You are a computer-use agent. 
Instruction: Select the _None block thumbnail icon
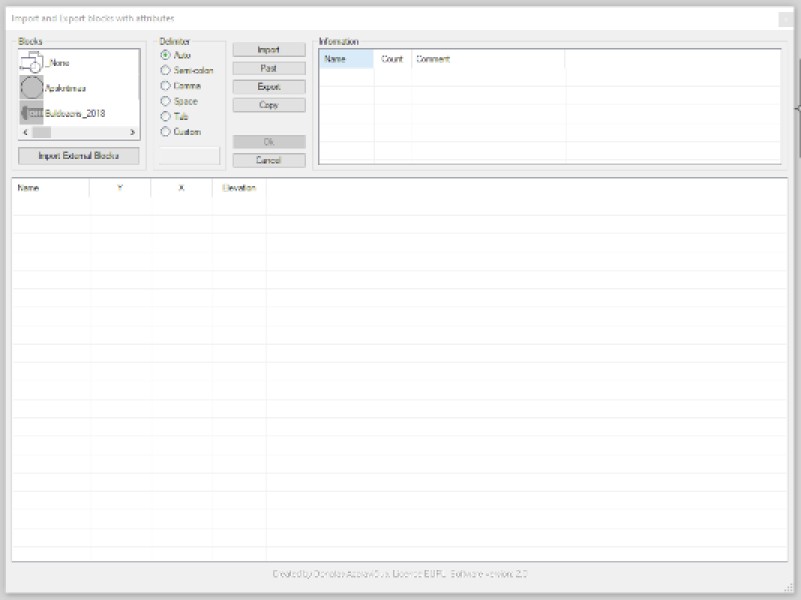click(30, 61)
